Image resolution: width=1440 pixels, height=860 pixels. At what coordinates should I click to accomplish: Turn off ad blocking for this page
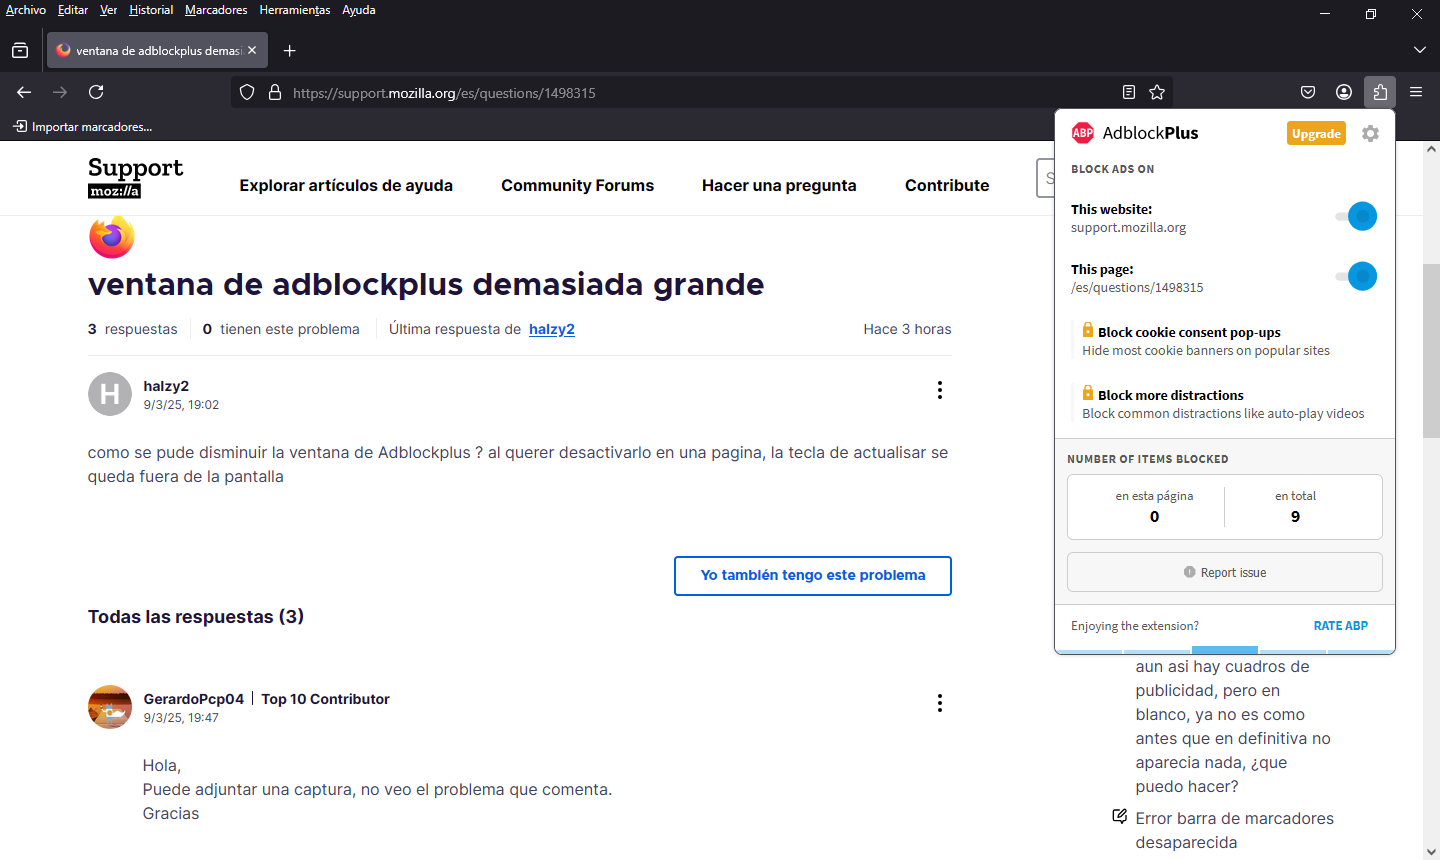[1358, 276]
